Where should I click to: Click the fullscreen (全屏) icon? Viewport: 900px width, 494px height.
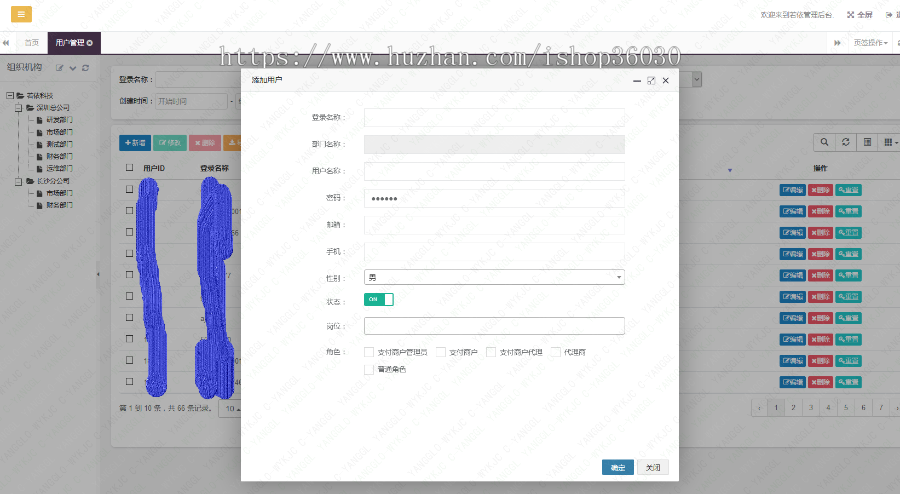[x=851, y=15]
